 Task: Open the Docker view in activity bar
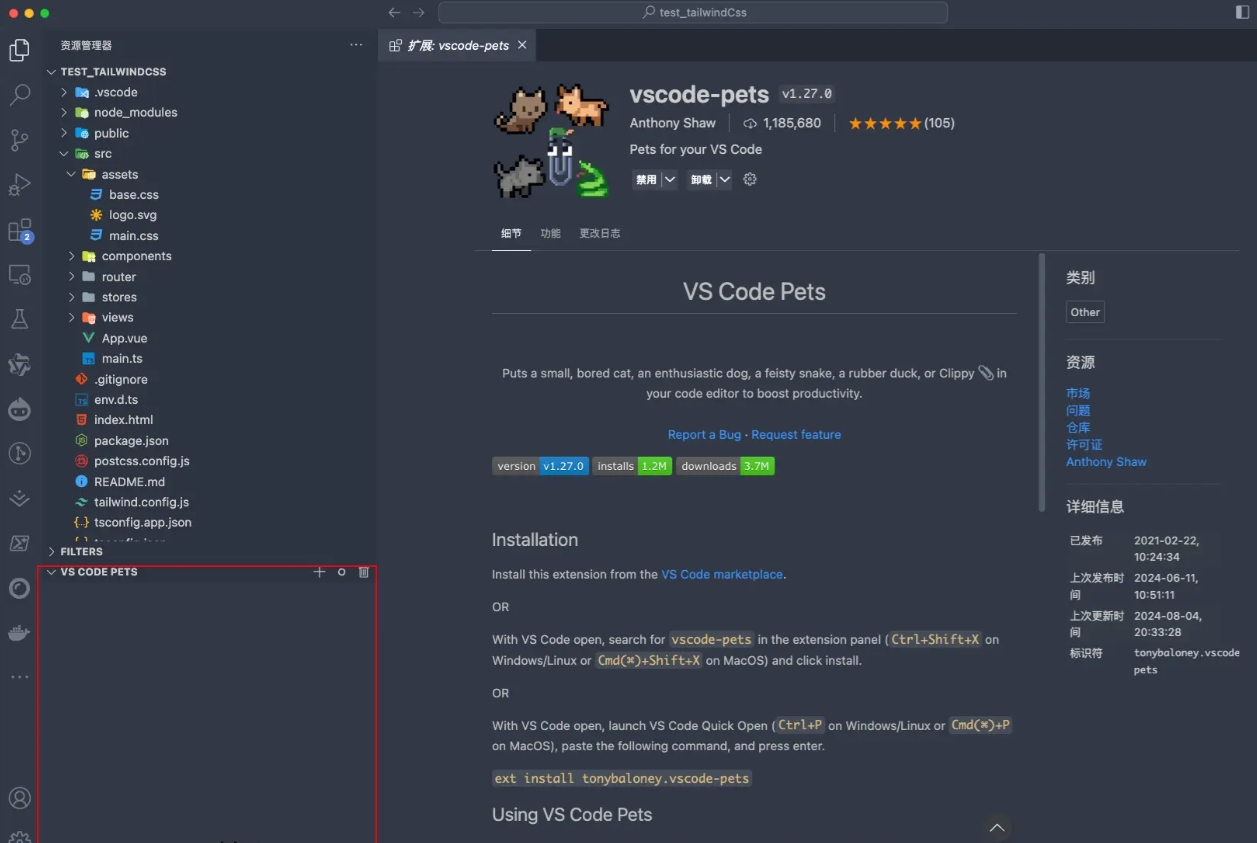(x=19, y=632)
